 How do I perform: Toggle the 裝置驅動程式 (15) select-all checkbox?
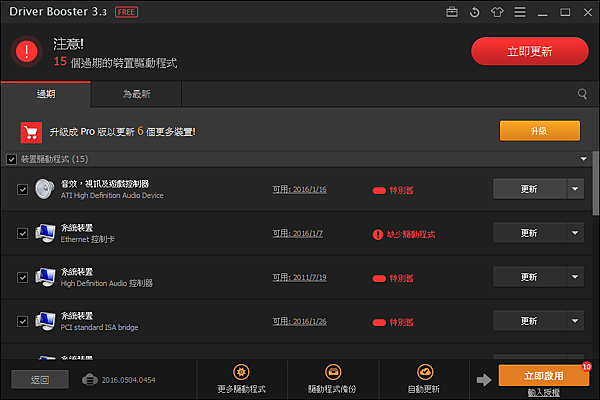(11, 159)
